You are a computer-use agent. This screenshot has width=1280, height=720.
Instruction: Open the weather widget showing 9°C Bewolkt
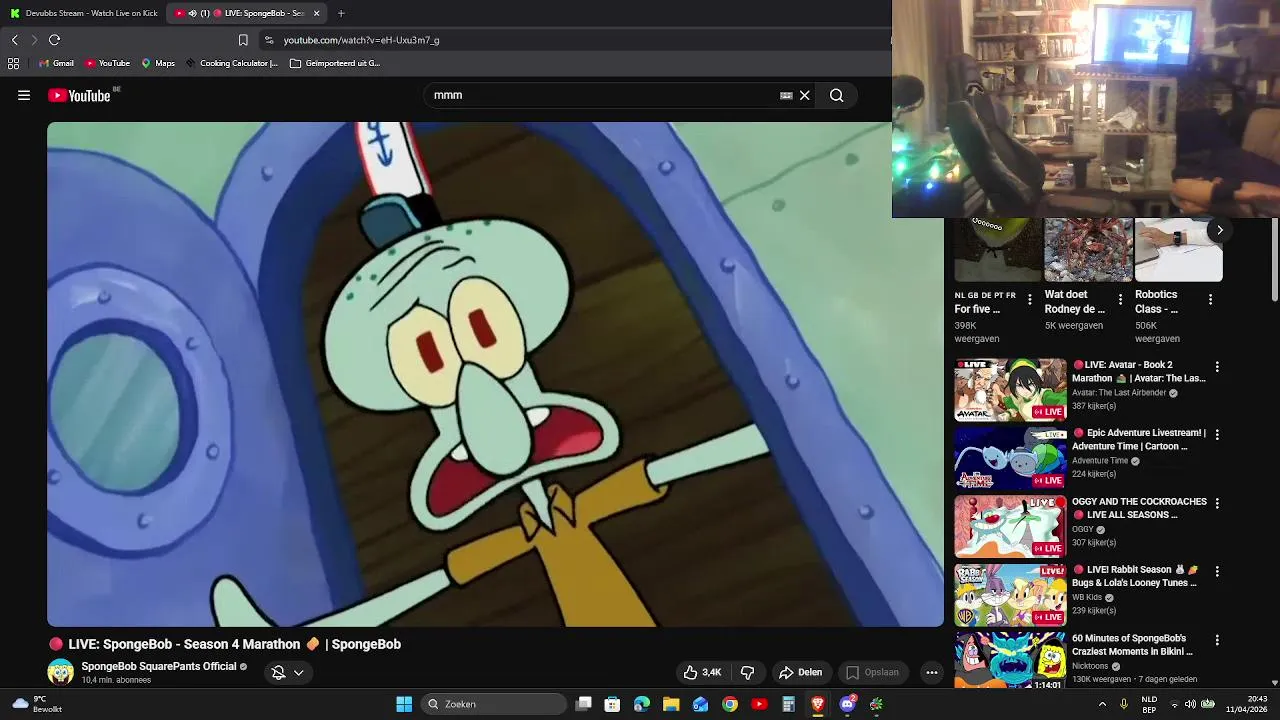35,704
